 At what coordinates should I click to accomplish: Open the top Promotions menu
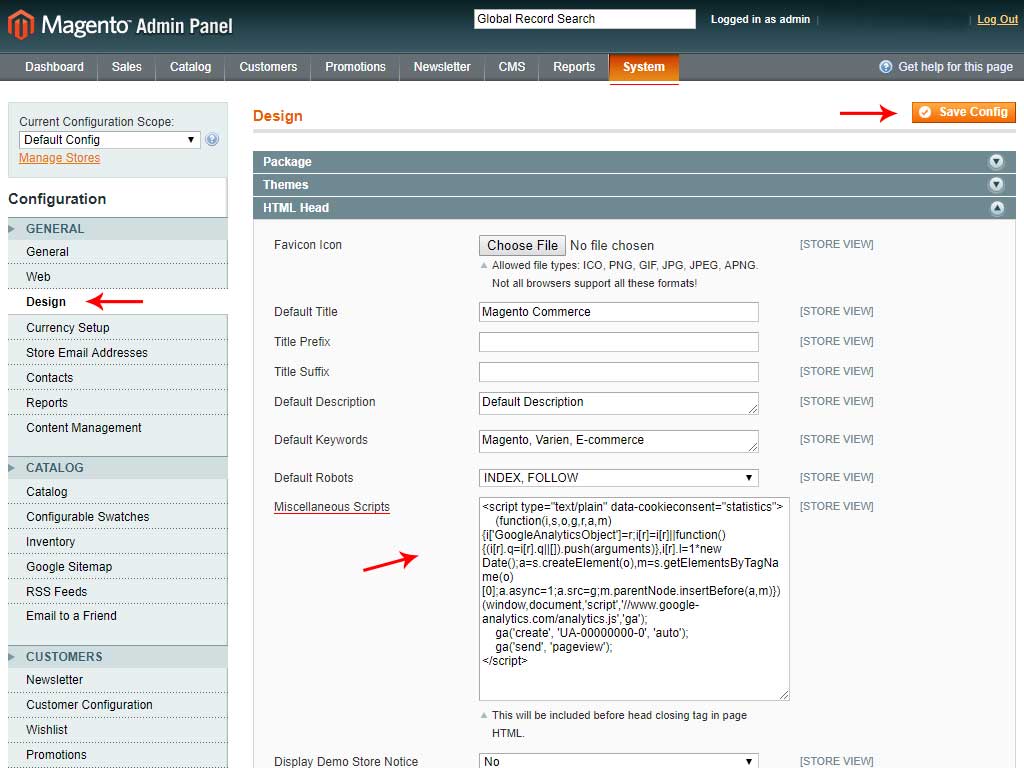coord(355,67)
